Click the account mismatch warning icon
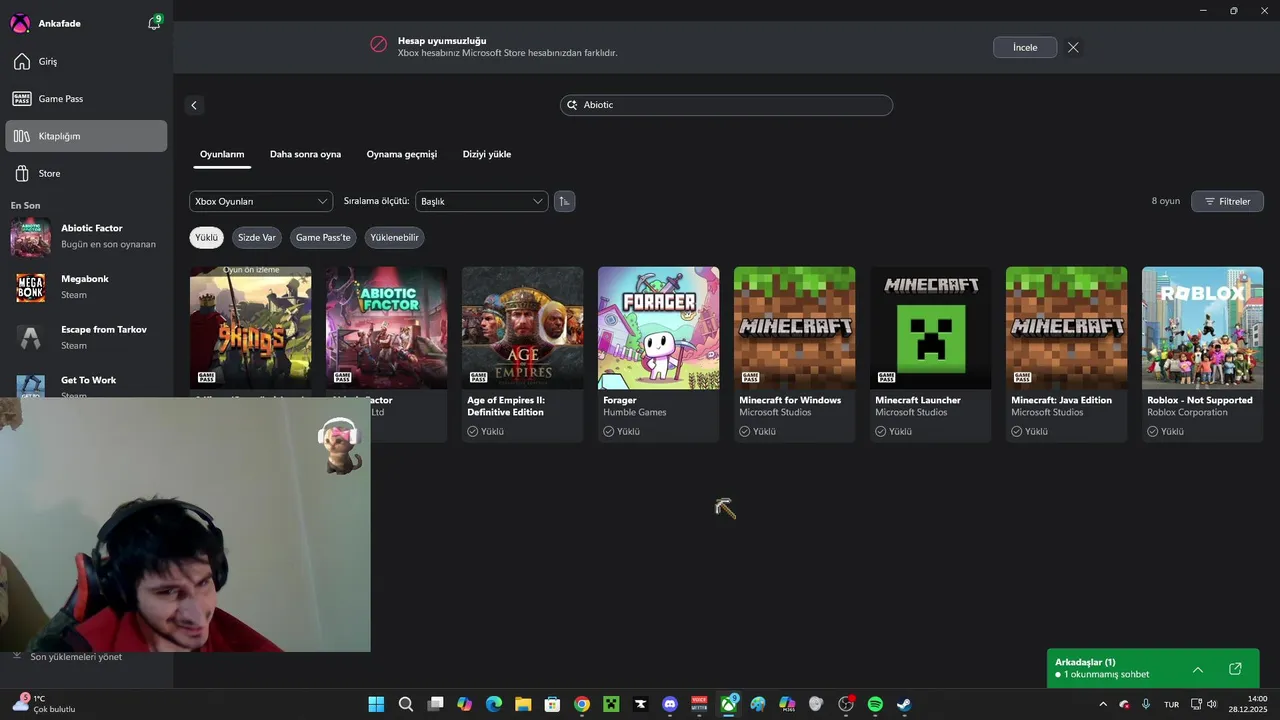 pyautogui.click(x=378, y=44)
